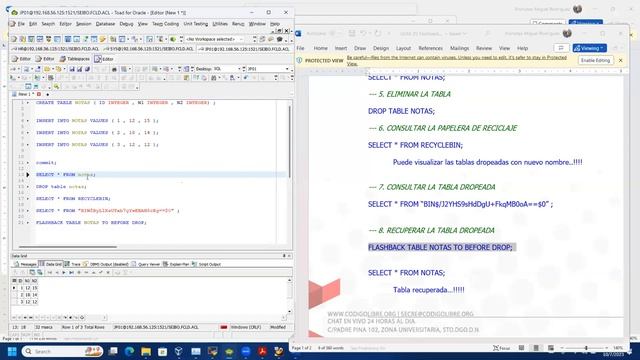Close the New 1 editor tab via red icon
640x360 pixels.
[39, 94]
